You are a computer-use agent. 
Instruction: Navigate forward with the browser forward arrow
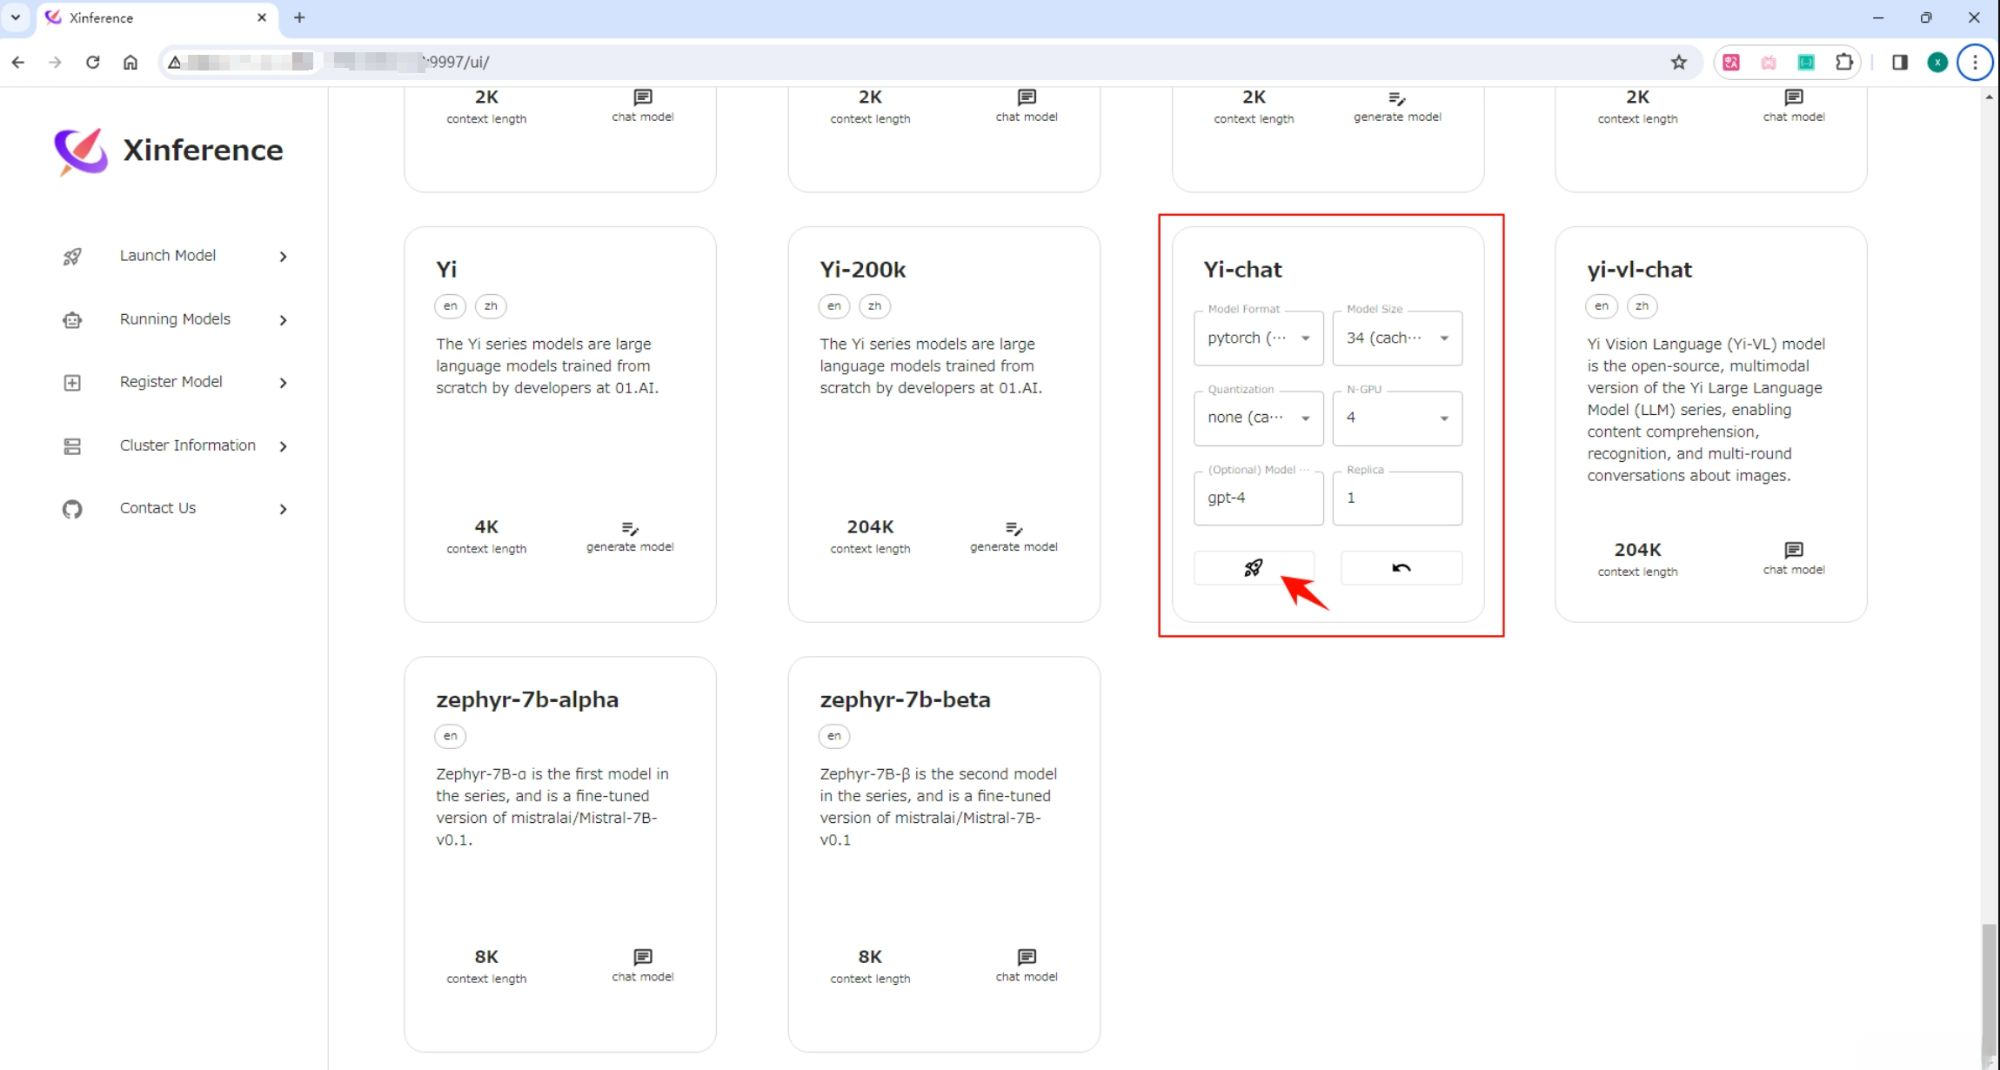point(55,62)
